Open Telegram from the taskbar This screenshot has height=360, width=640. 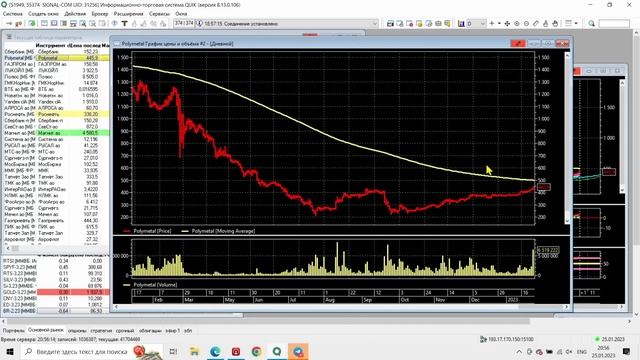point(298,351)
